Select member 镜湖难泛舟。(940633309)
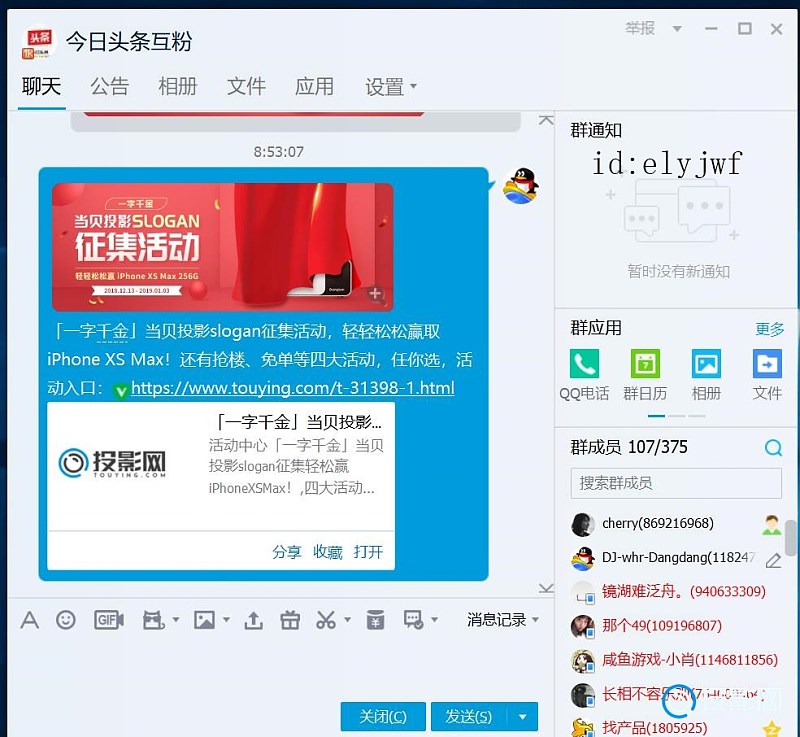The height and width of the screenshot is (737, 800). pos(676,592)
